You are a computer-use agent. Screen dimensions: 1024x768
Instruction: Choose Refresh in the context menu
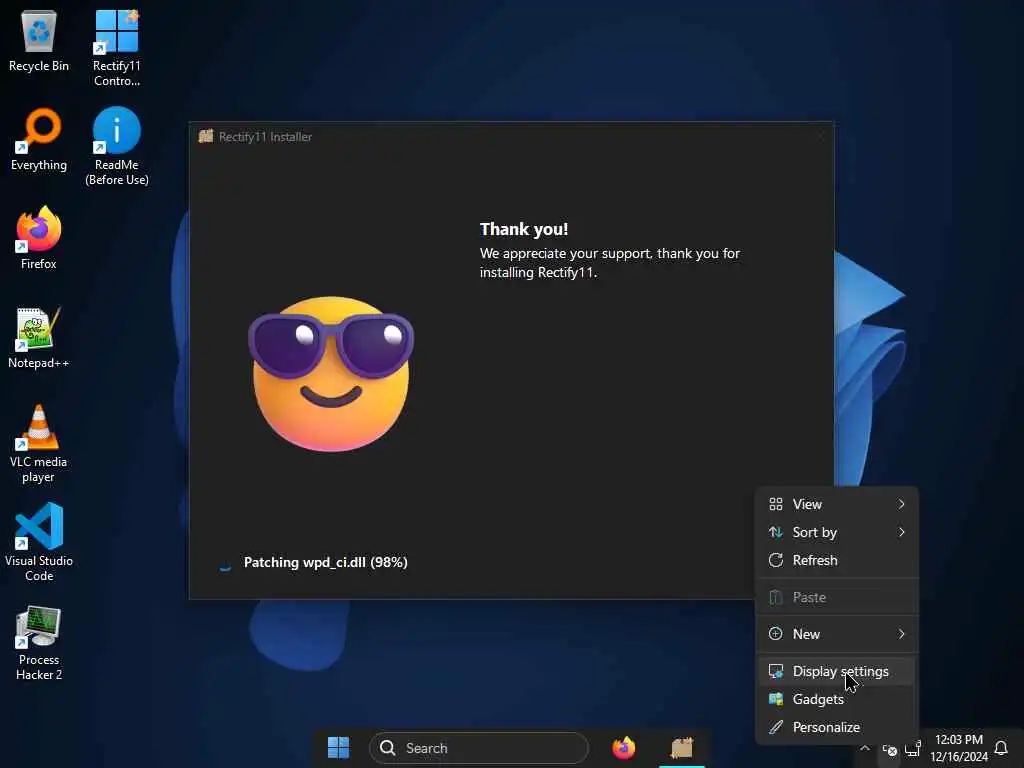tap(837, 560)
